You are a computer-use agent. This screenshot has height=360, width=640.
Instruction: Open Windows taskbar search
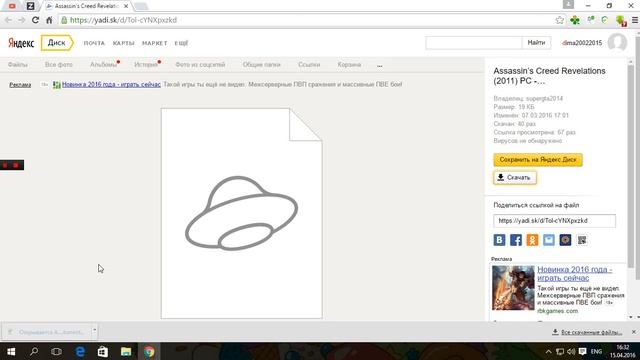coord(34,351)
